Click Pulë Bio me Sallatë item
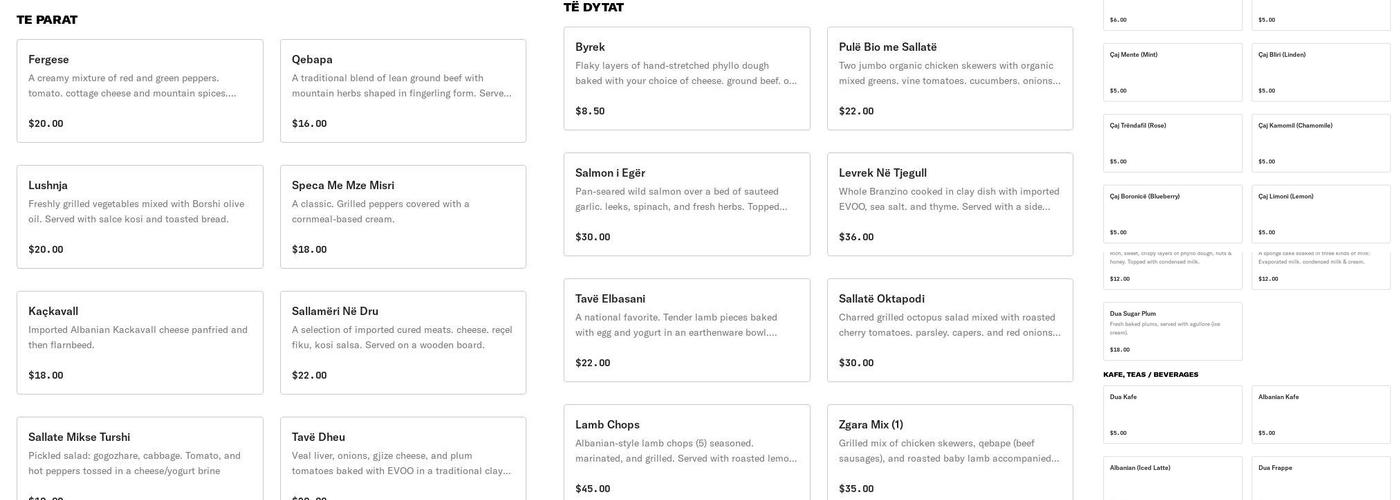Screen dimensions: 1400x500 coord(949,79)
